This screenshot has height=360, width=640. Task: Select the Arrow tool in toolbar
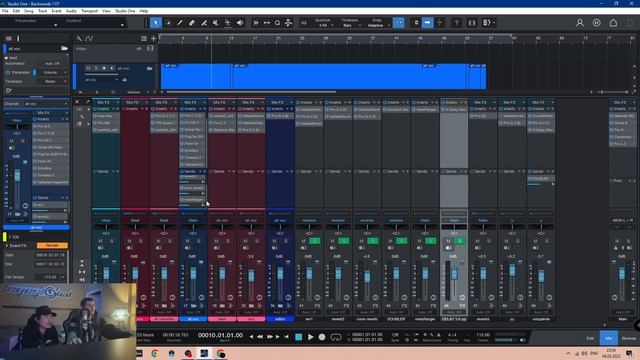[x=156, y=23]
